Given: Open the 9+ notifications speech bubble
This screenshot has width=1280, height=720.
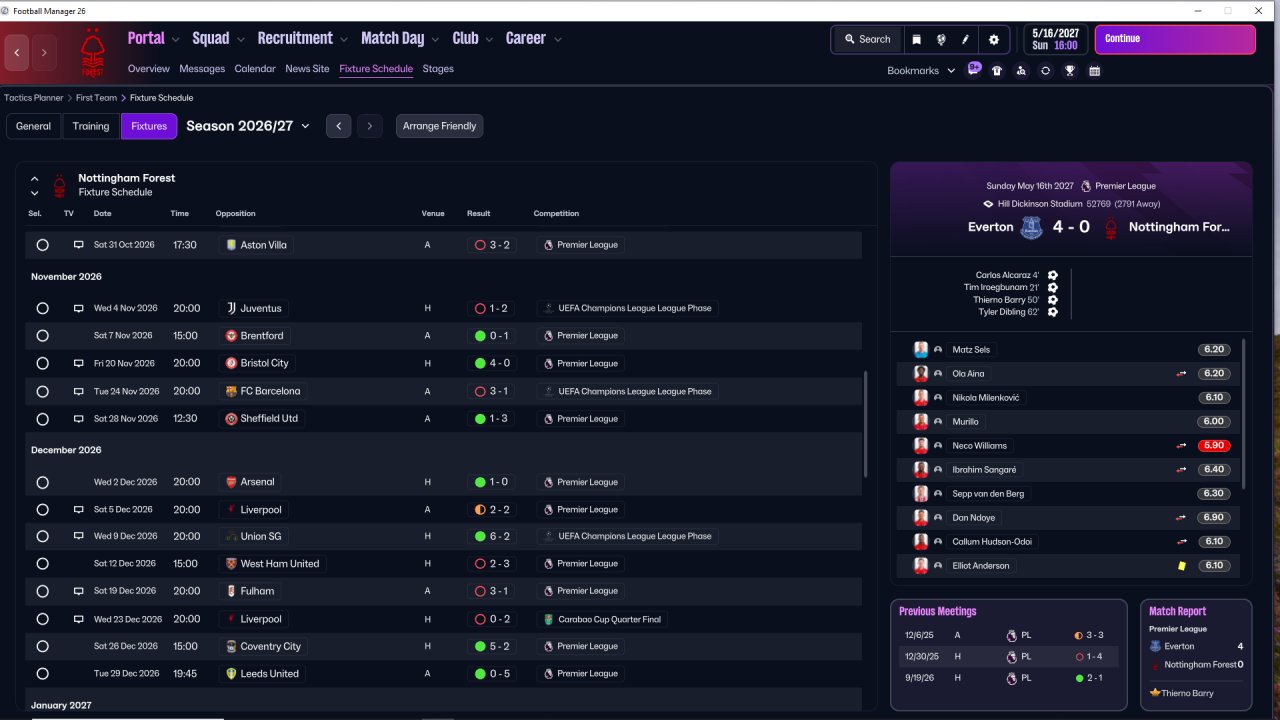Looking at the screenshot, I should (x=974, y=69).
